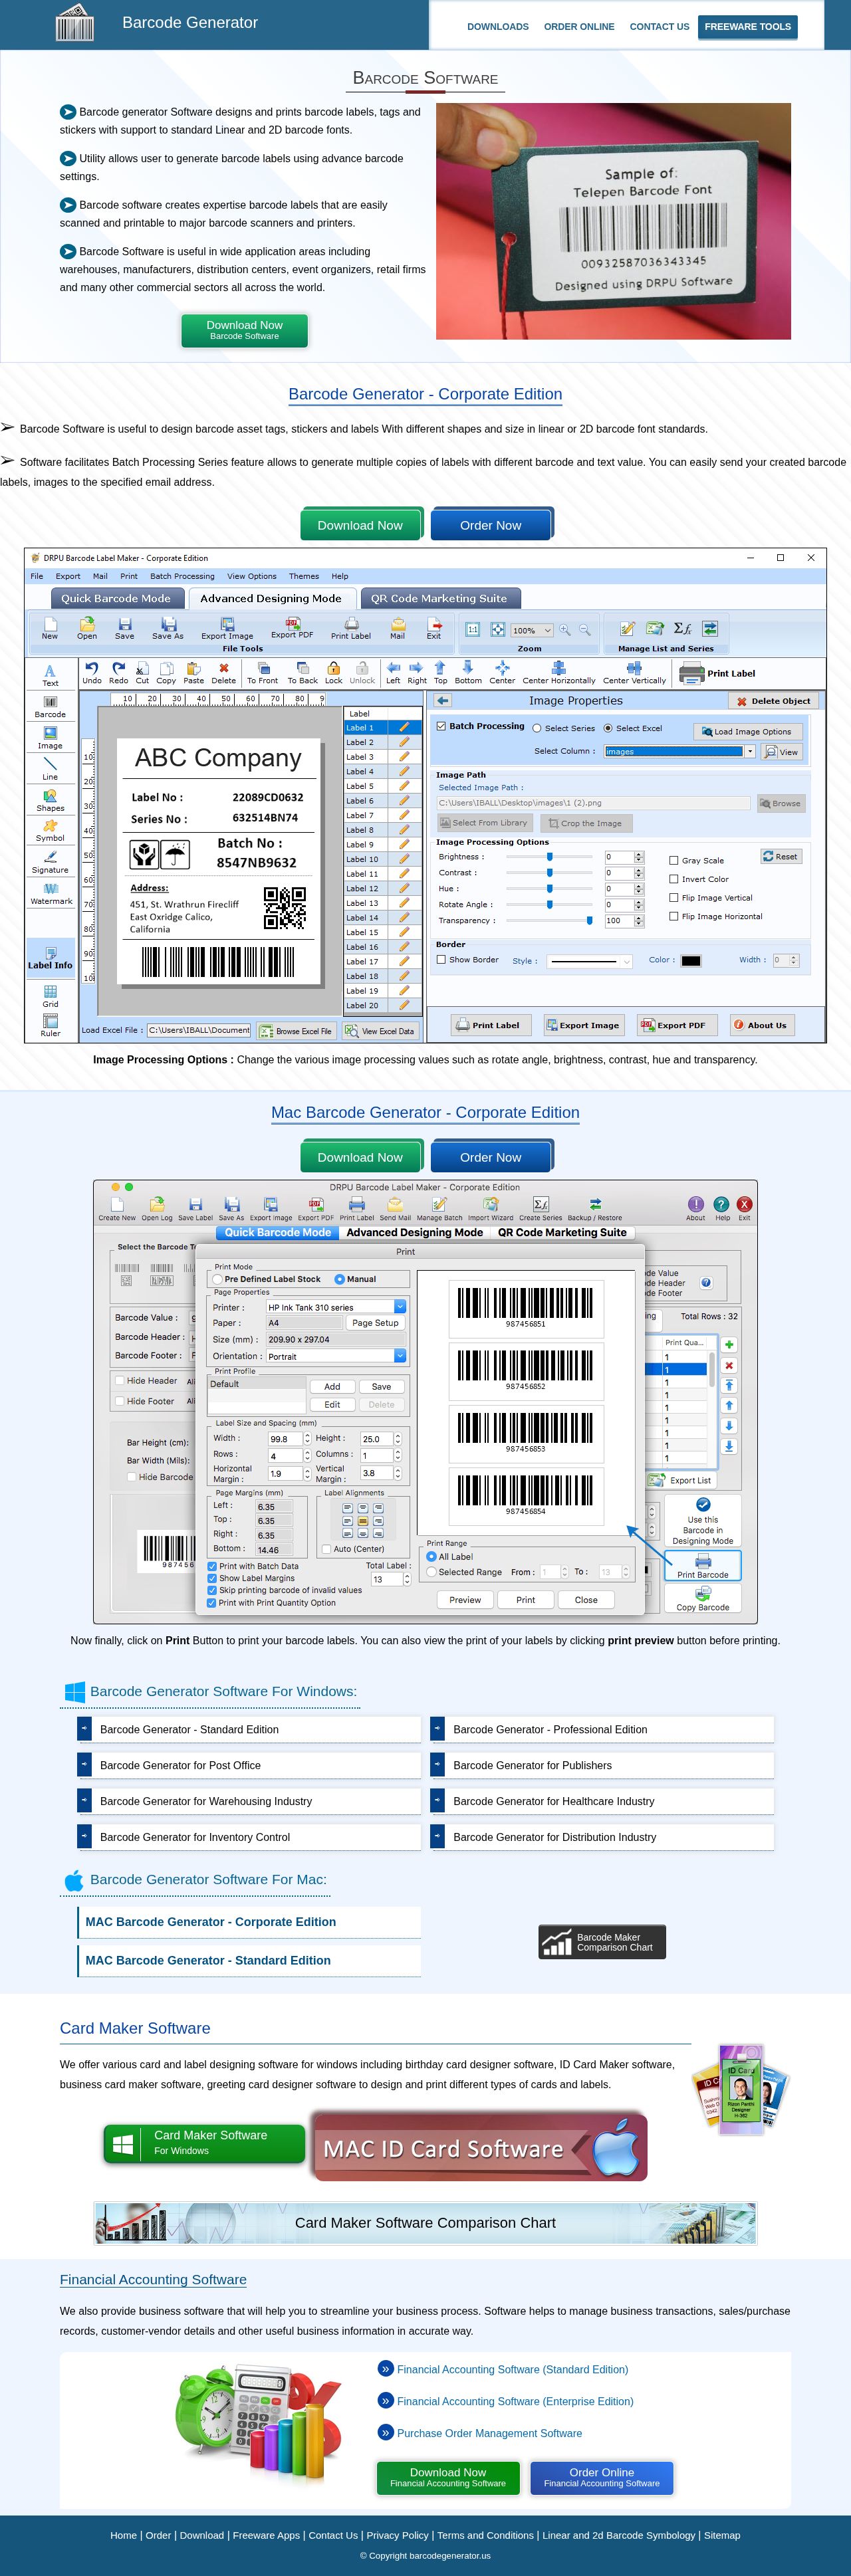
Task: Click the Total Label 13 stepper
Action: (x=407, y=1579)
